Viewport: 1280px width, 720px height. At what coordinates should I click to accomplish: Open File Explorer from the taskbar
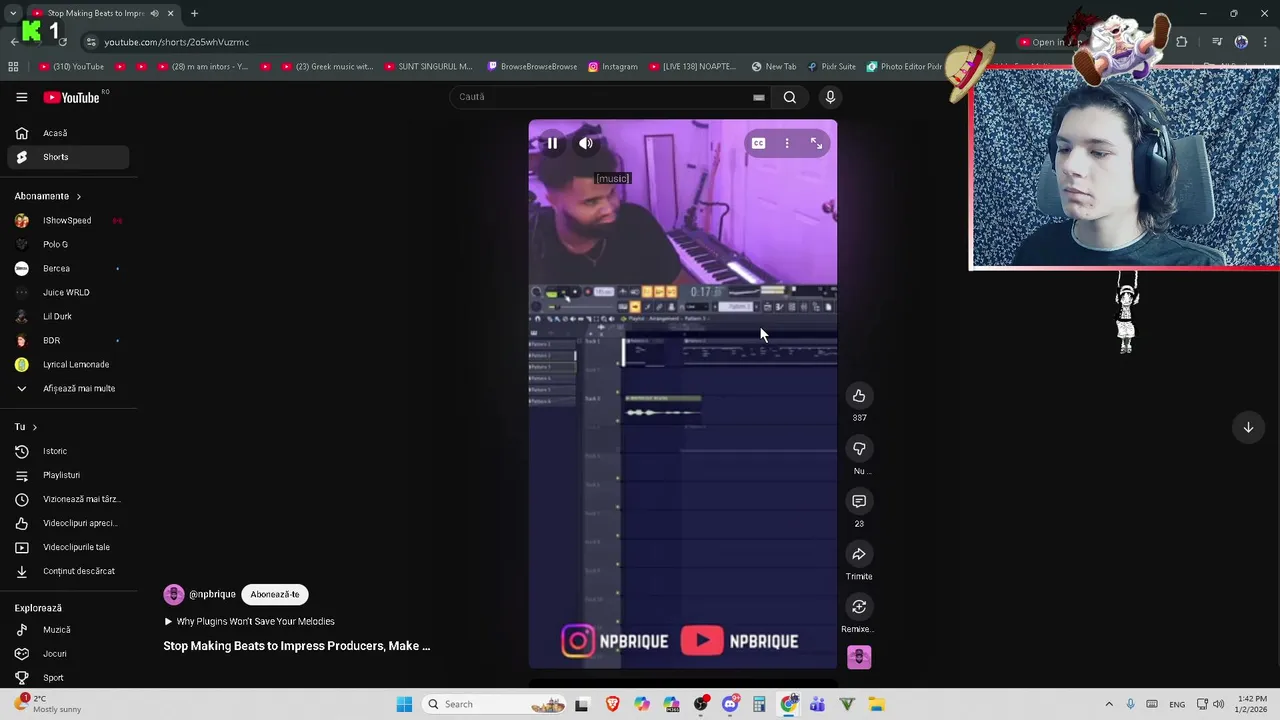click(876, 704)
